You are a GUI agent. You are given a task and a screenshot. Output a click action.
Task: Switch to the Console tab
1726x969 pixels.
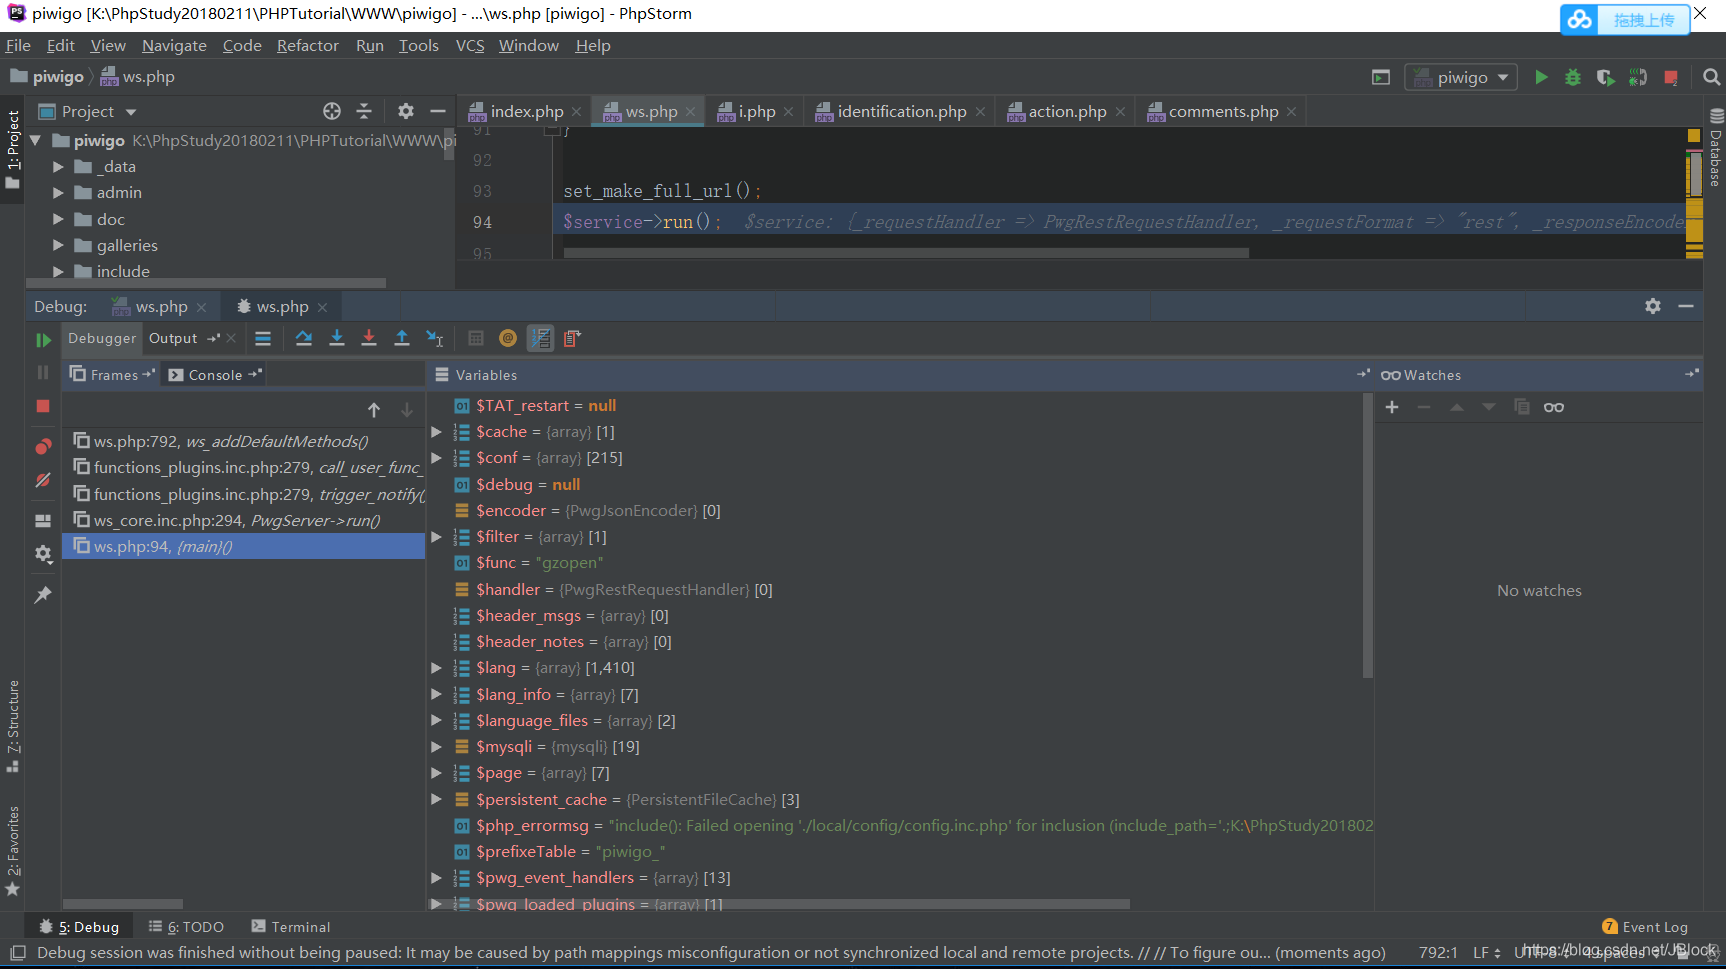tap(215, 375)
